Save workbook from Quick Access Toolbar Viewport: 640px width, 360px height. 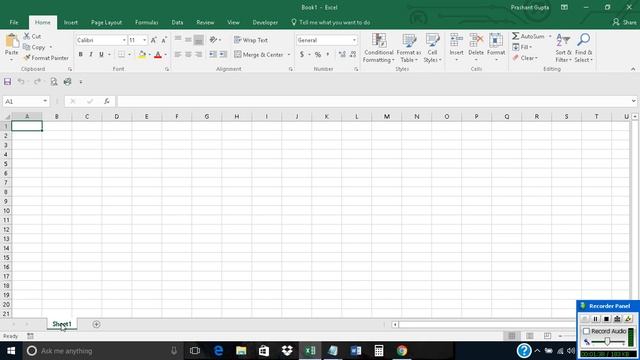point(7,82)
